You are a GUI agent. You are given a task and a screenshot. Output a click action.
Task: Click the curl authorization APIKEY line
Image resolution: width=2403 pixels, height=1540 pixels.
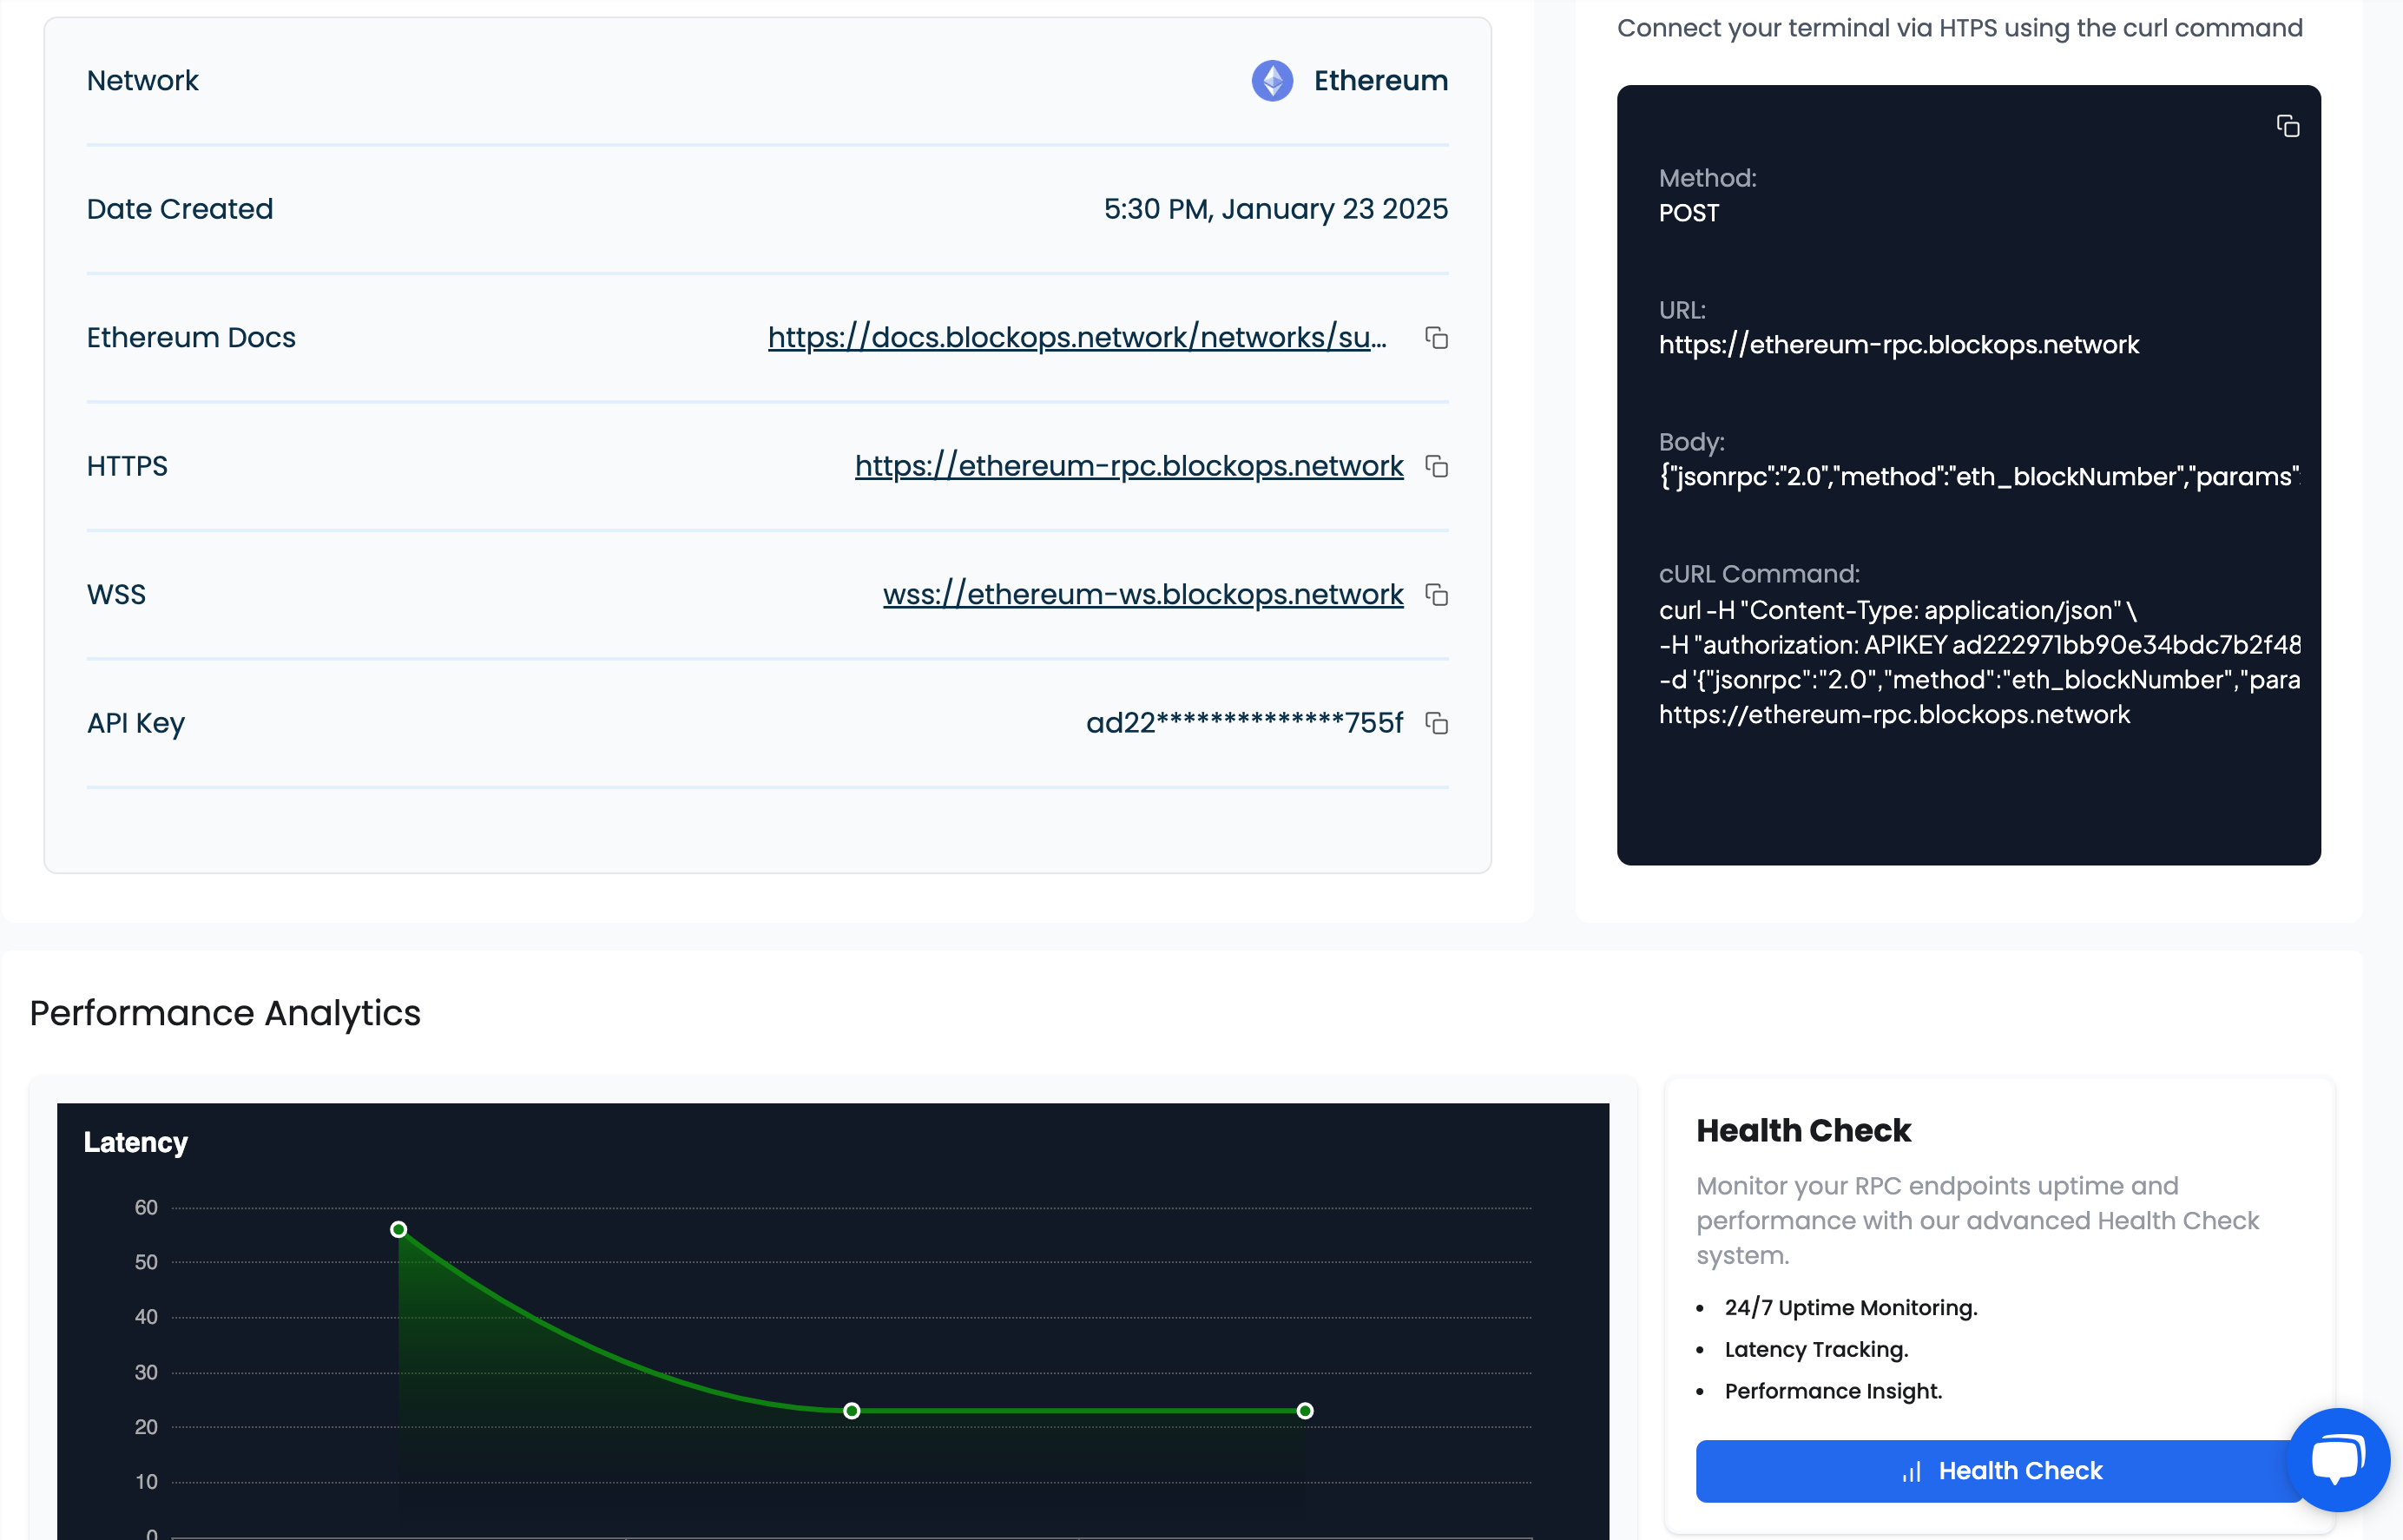point(1979,645)
